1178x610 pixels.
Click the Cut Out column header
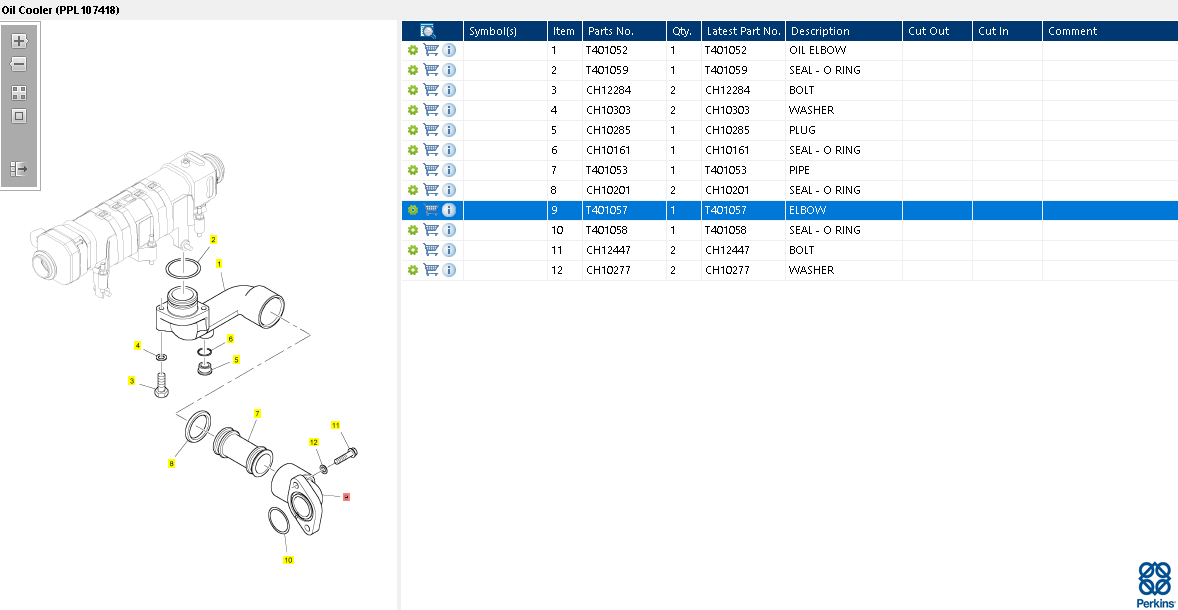click(938, 31)
